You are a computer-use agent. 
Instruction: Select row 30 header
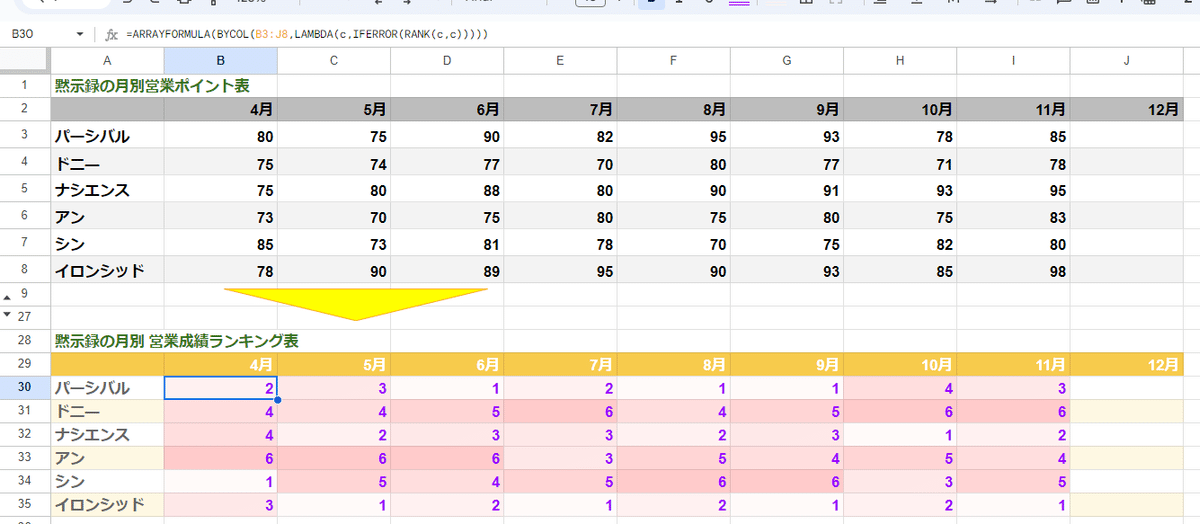tap(25, 387)
